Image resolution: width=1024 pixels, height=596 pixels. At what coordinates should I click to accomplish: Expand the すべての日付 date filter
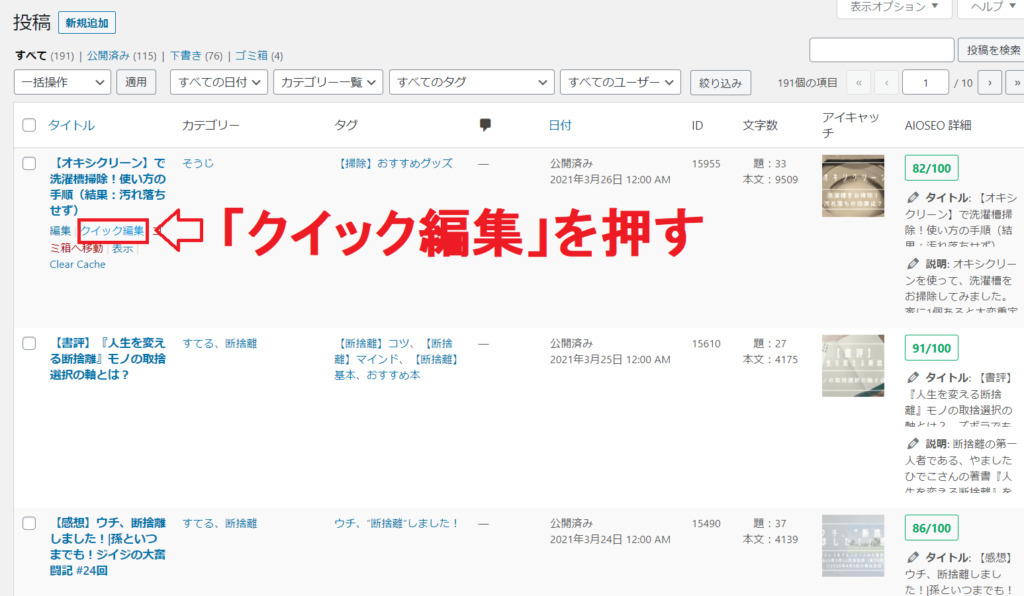[x=218, y=82]
